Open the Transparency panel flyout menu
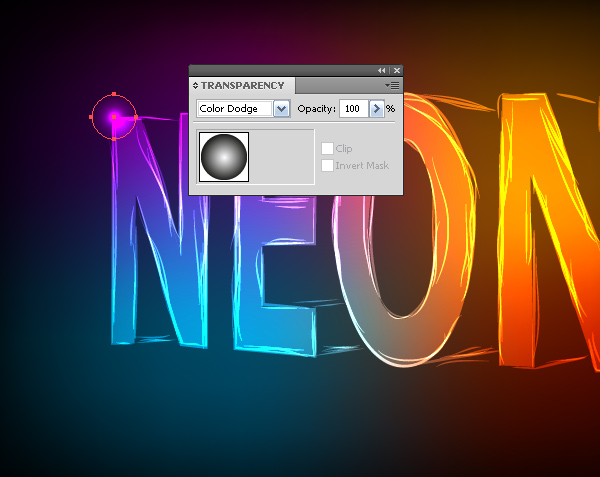This screenshot has height=477, width=600. [393, 85]
